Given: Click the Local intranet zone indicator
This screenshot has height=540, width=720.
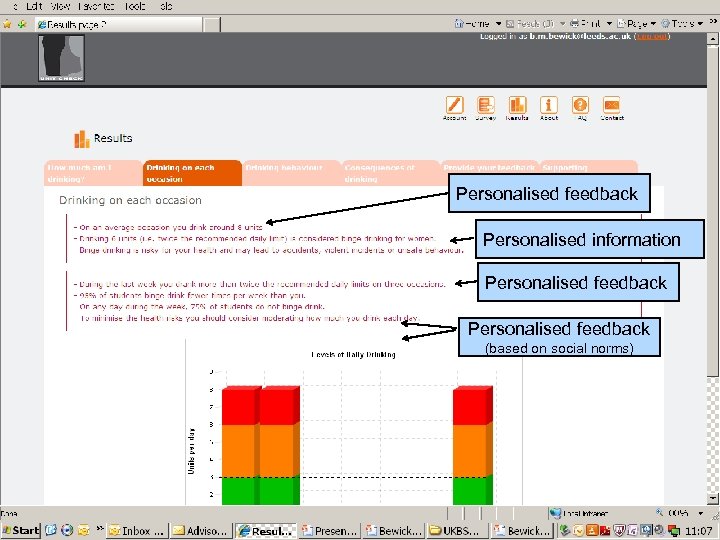Looking at the screenshot, I should (x=579, y=513).
